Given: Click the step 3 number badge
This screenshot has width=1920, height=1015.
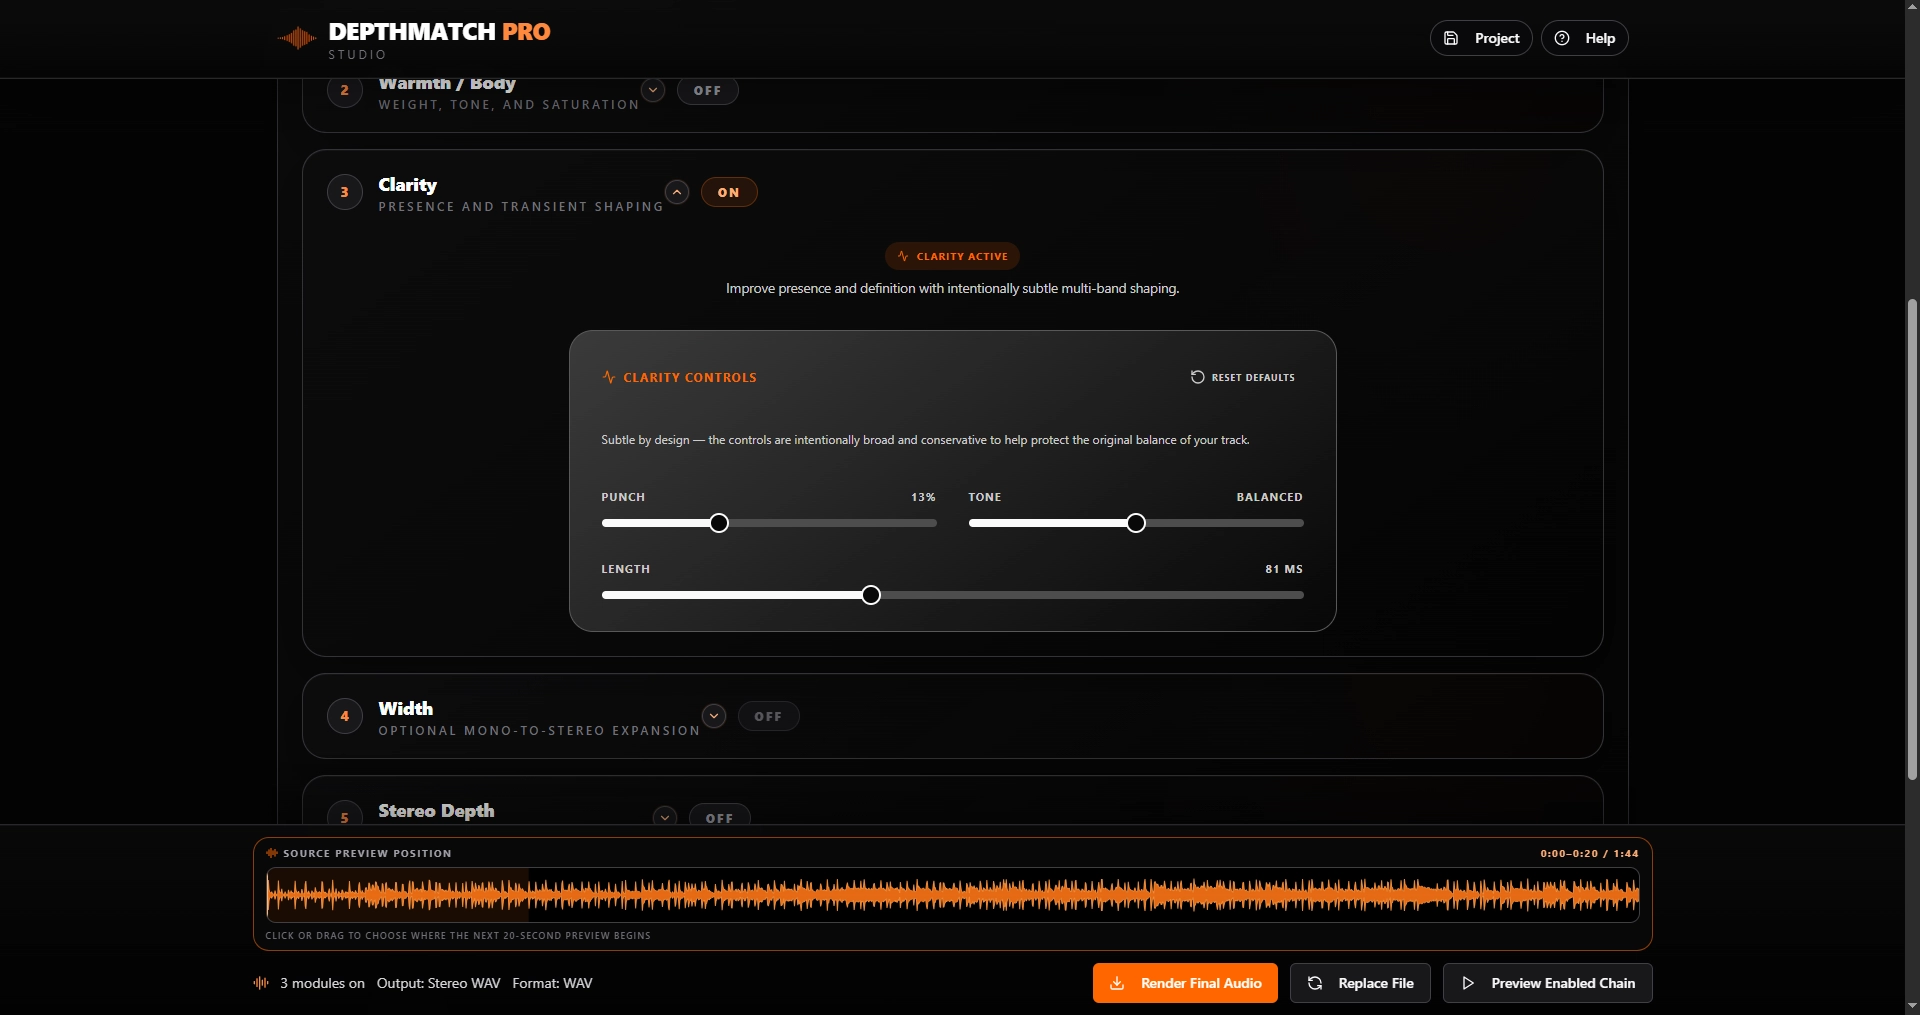Looking at the screenshot, I should (x=345, y=192).
